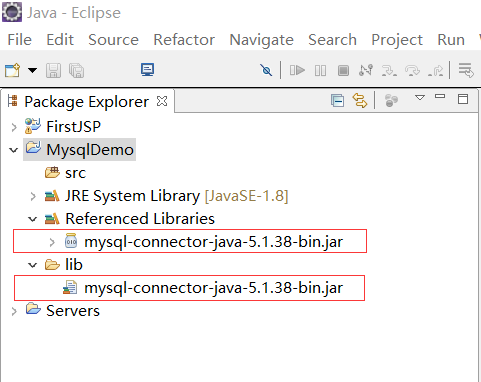Toggle Link with Editor icon
Screen dimensions: 481x382
tap(360, 100)
